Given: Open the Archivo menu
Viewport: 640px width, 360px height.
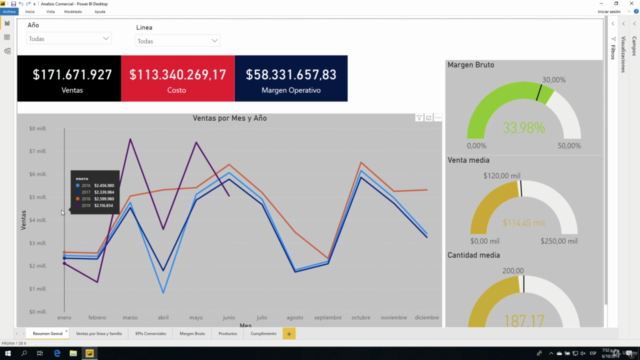Looking at the screenshot, I should 9,11.
